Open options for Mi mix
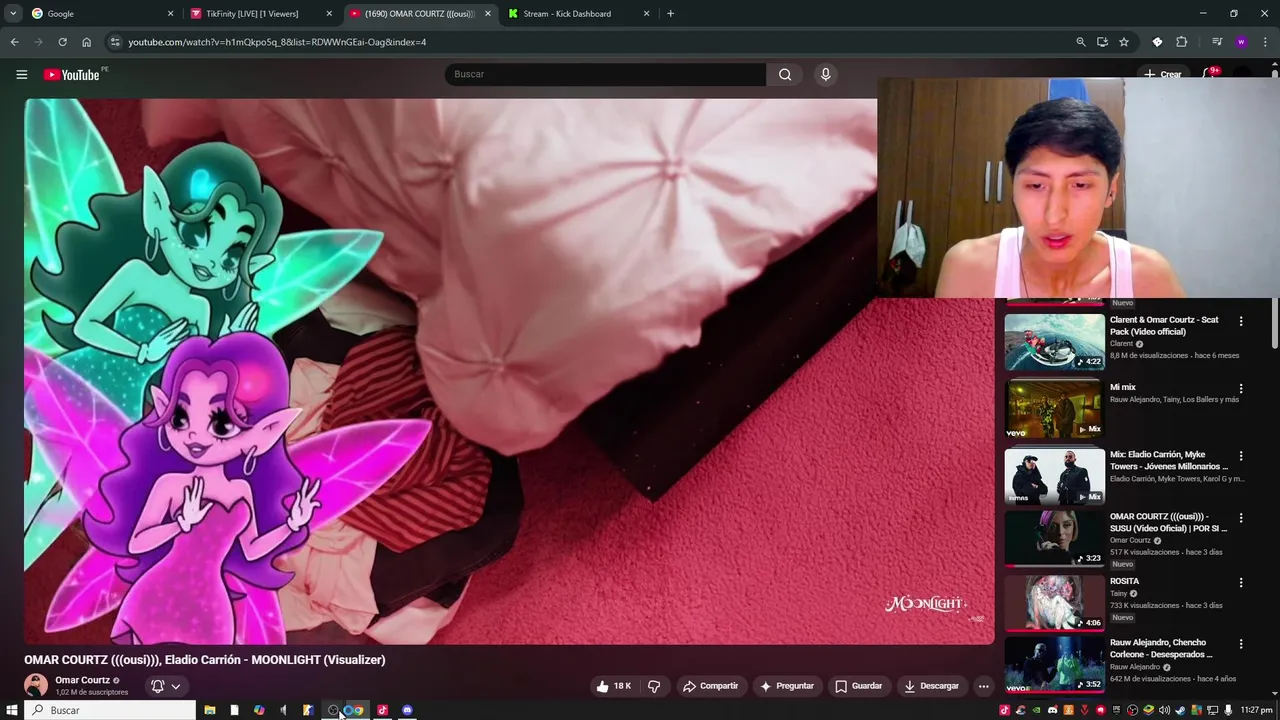 [1241, 388]
